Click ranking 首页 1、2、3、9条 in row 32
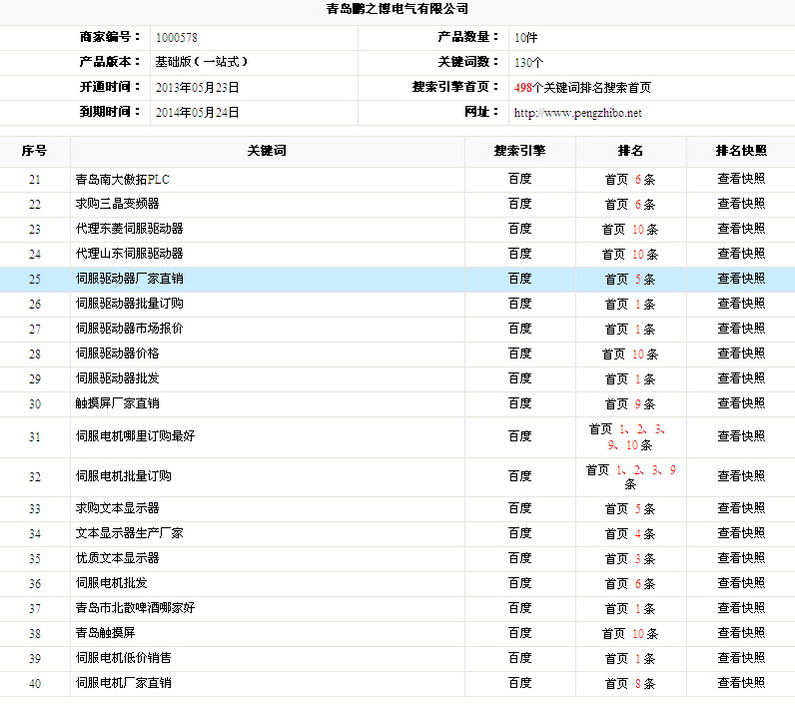 tap(630, 476)
